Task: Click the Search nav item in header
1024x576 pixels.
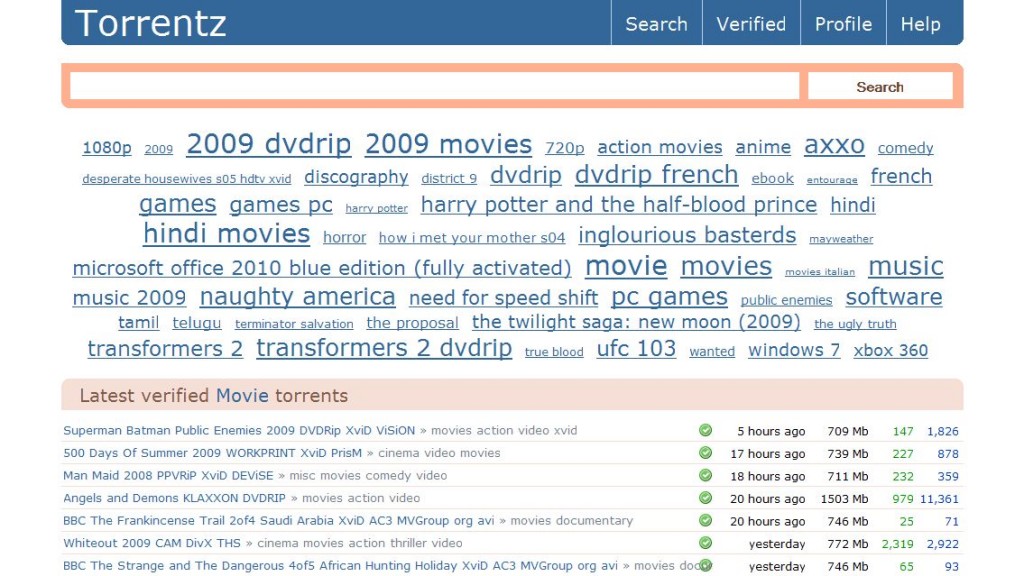Action: click(656, 24)
